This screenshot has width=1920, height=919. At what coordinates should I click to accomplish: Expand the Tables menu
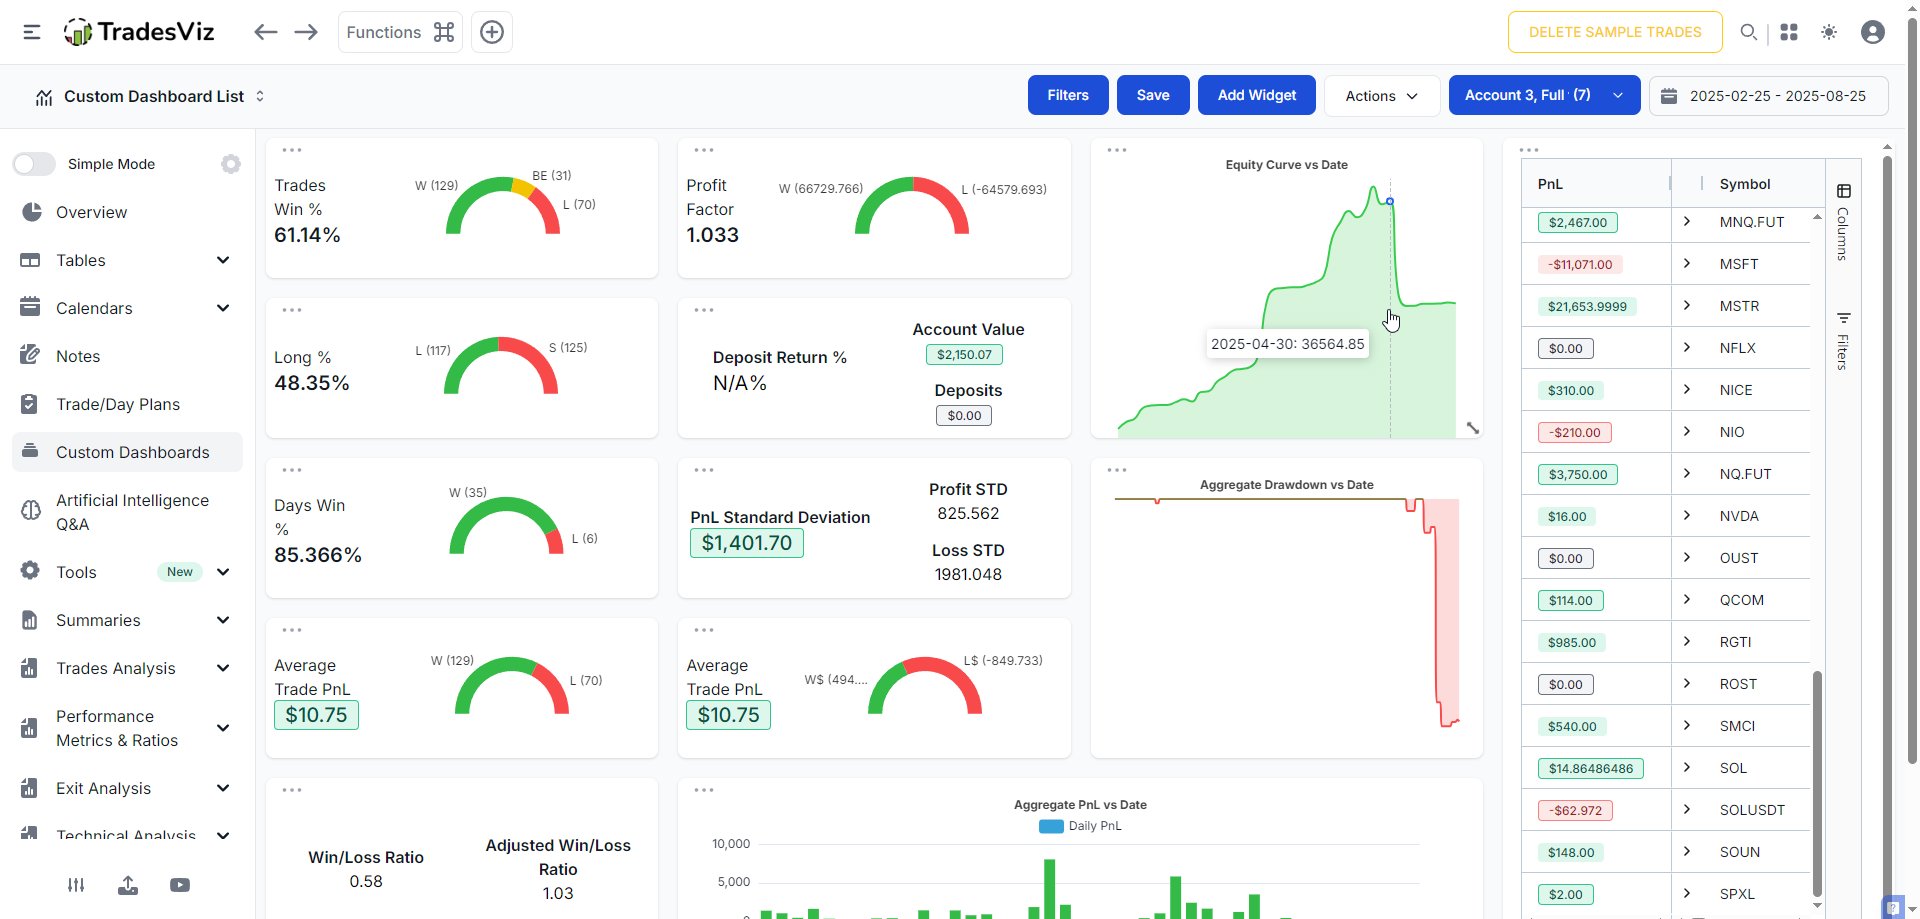point(127,260)
